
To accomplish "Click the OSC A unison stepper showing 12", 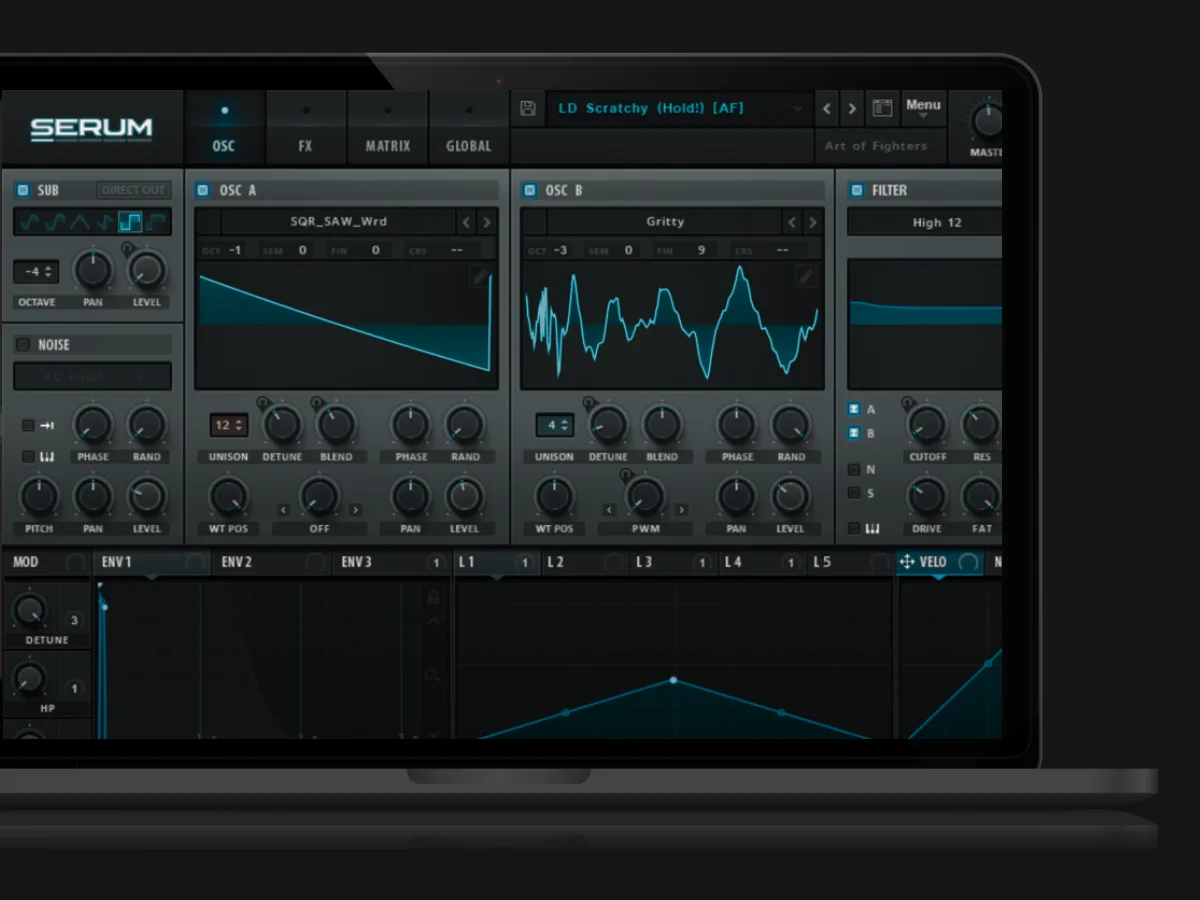I will [x=228, y=425].
